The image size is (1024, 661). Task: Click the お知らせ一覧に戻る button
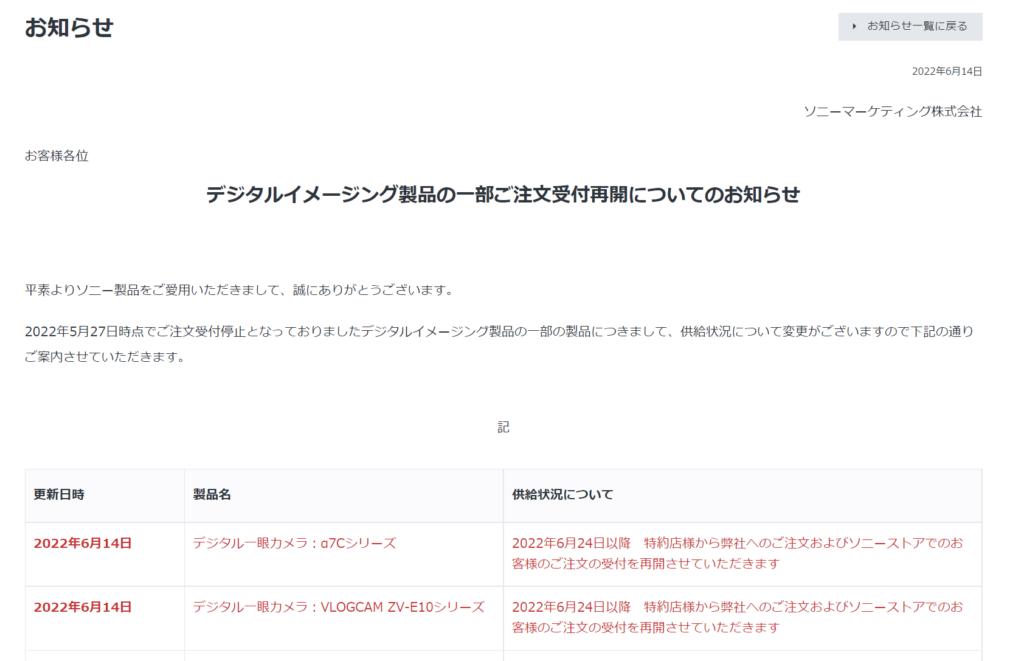pyautogui.click(x=910, y=27)
